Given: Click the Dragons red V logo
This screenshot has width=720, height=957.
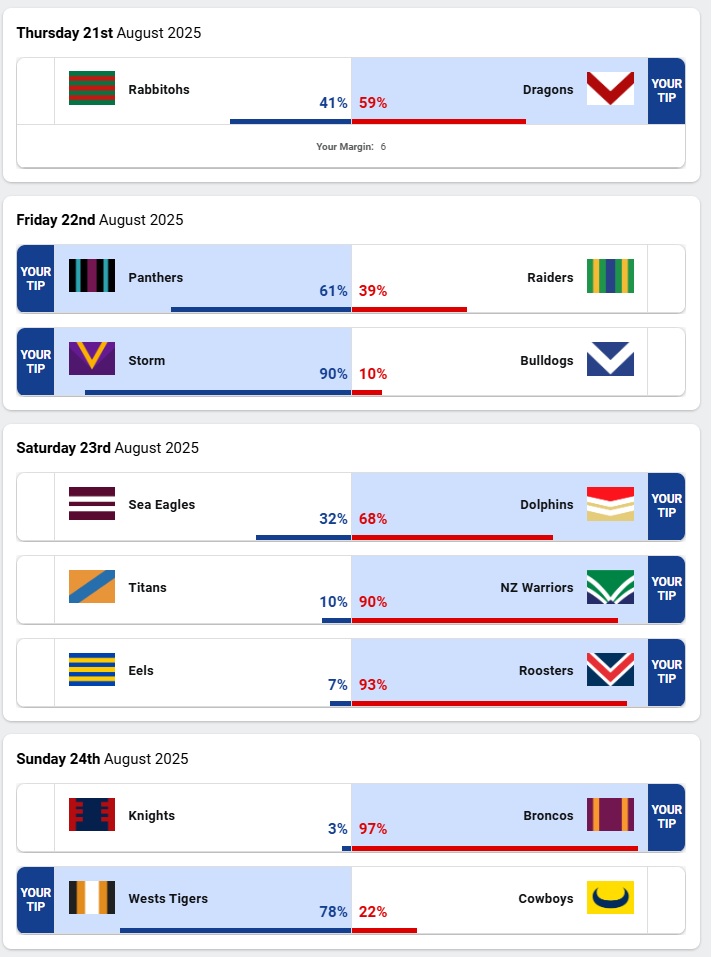Looking at the screenshot, I should tap(610, 89).
